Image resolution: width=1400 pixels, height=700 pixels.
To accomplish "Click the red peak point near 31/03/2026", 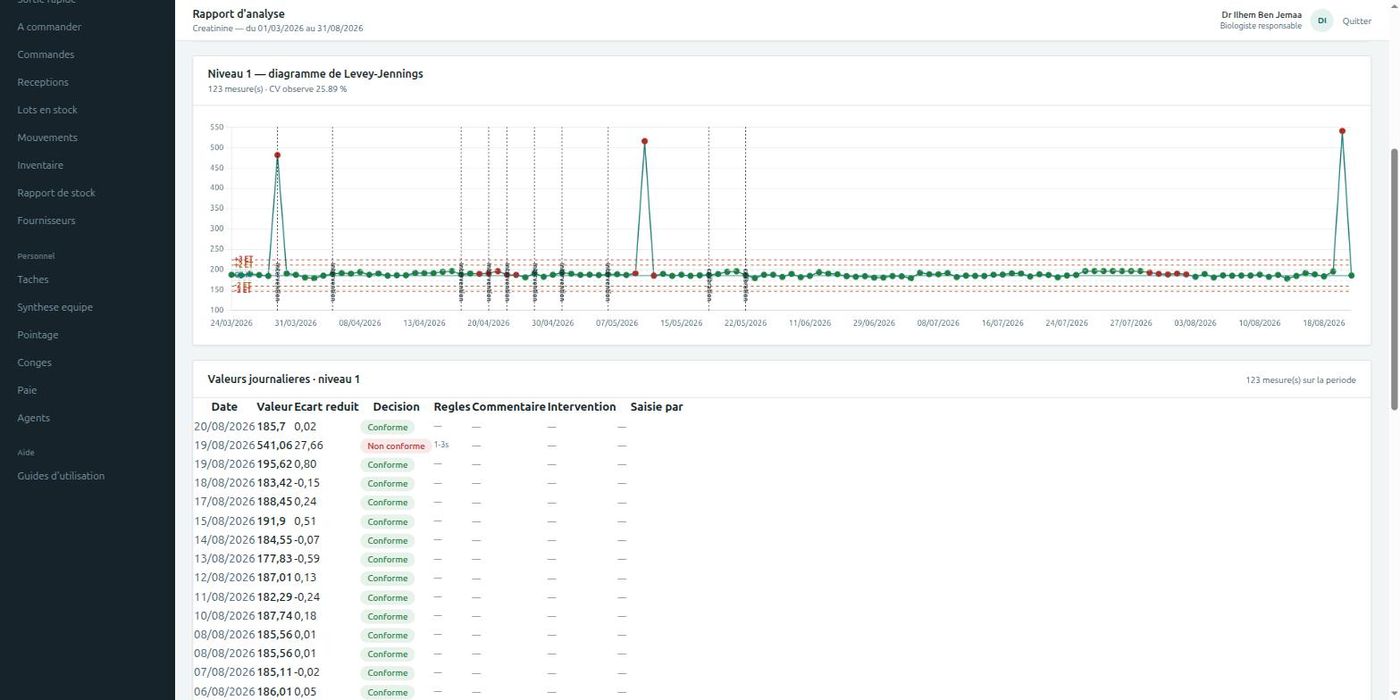I will tap(277, 155).
